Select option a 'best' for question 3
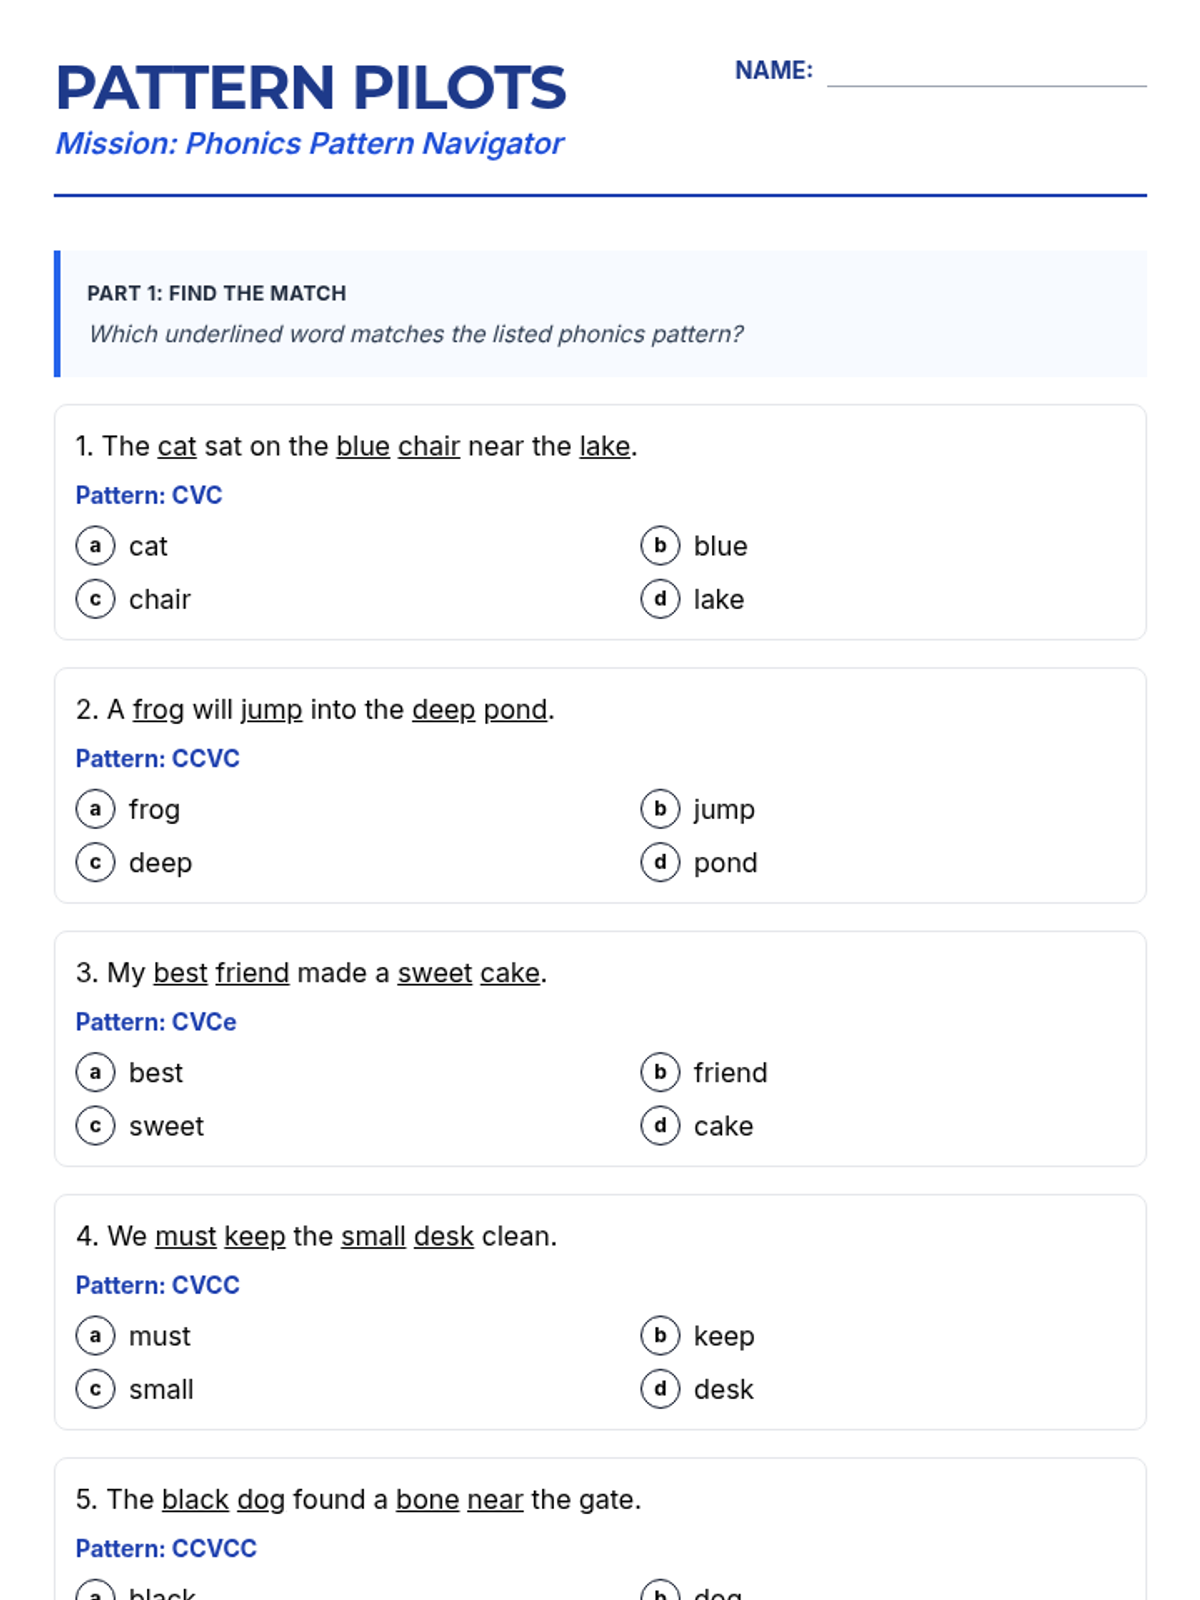1200x1600 pixels. pyautogui.click(x=95, y=1072)
